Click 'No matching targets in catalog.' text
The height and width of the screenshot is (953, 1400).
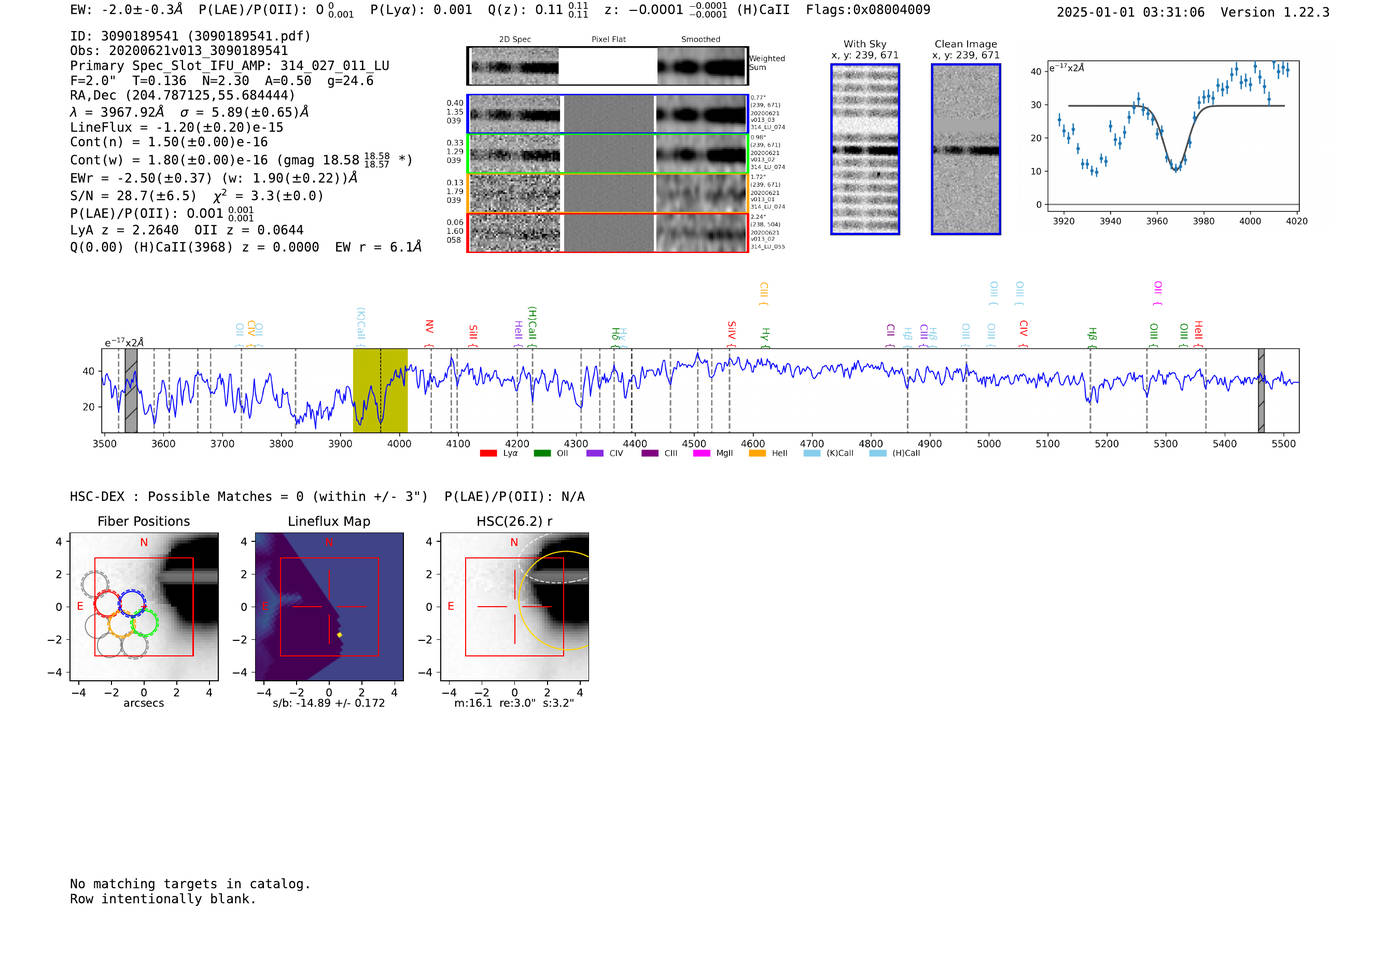click(x=190, y=884)
